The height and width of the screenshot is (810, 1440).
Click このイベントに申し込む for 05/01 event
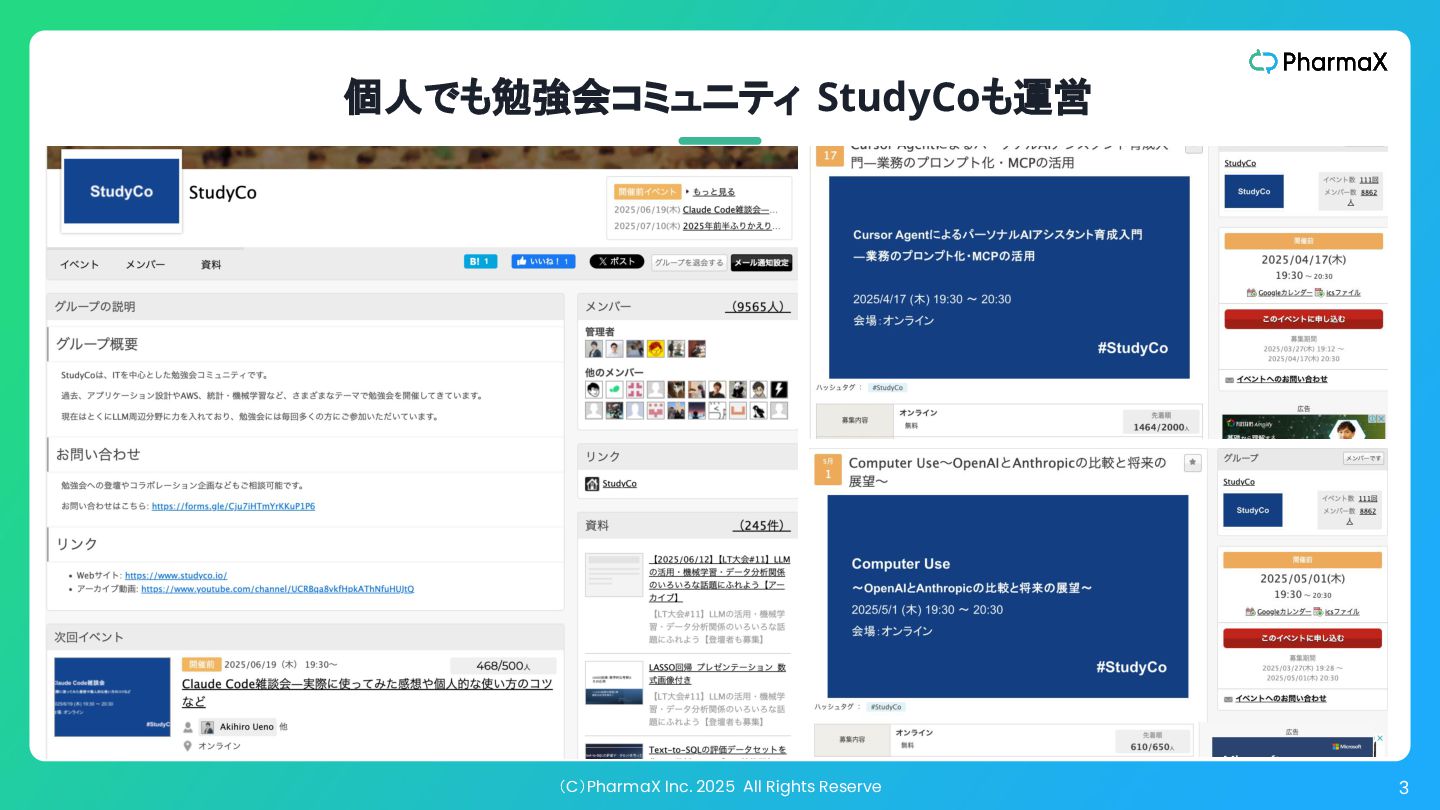point(1302,638)
